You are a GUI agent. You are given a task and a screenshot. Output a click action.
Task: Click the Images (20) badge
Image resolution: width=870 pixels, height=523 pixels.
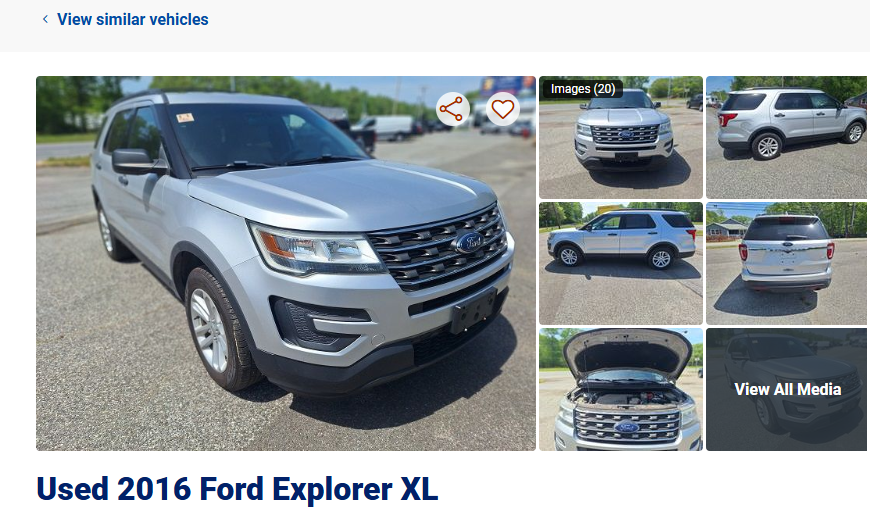pyautogui.click(x=583, y=89)
